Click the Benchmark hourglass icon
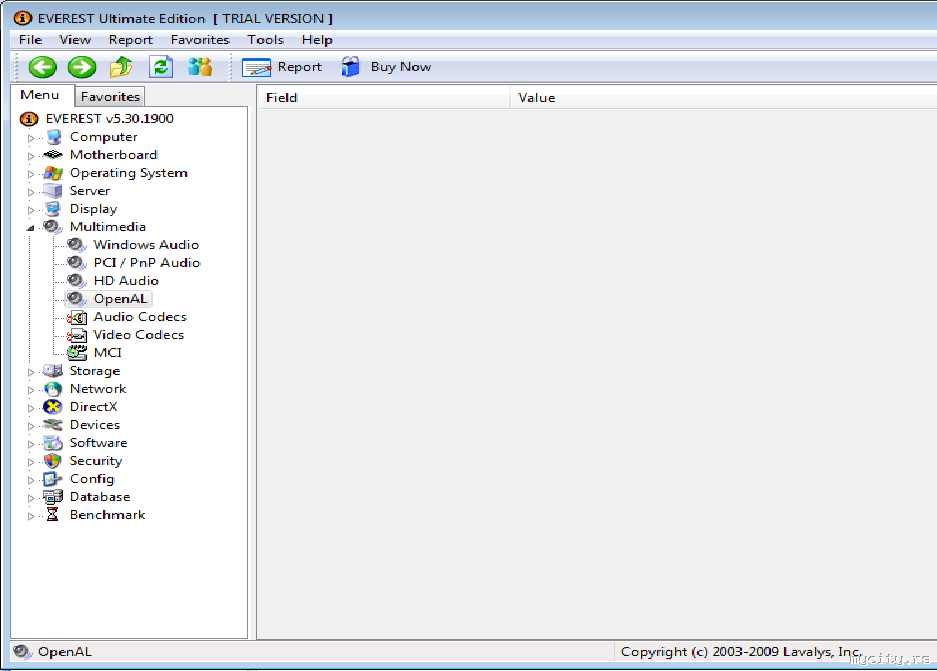 (x=53, y=514)
